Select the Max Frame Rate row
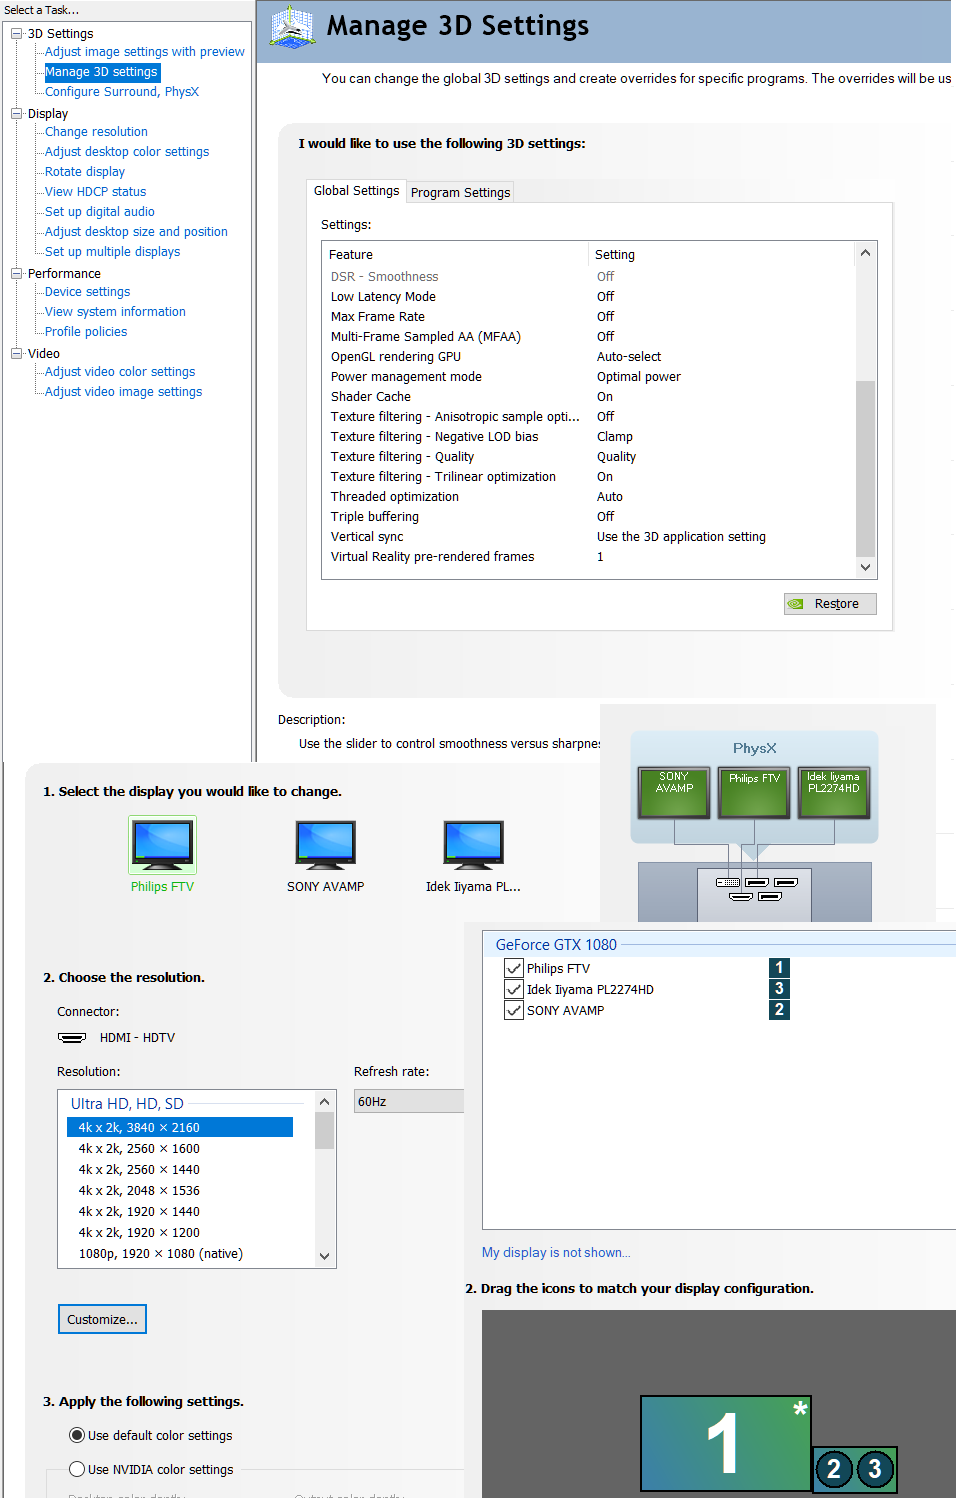The image size is (956, 1498). (590, 317)
